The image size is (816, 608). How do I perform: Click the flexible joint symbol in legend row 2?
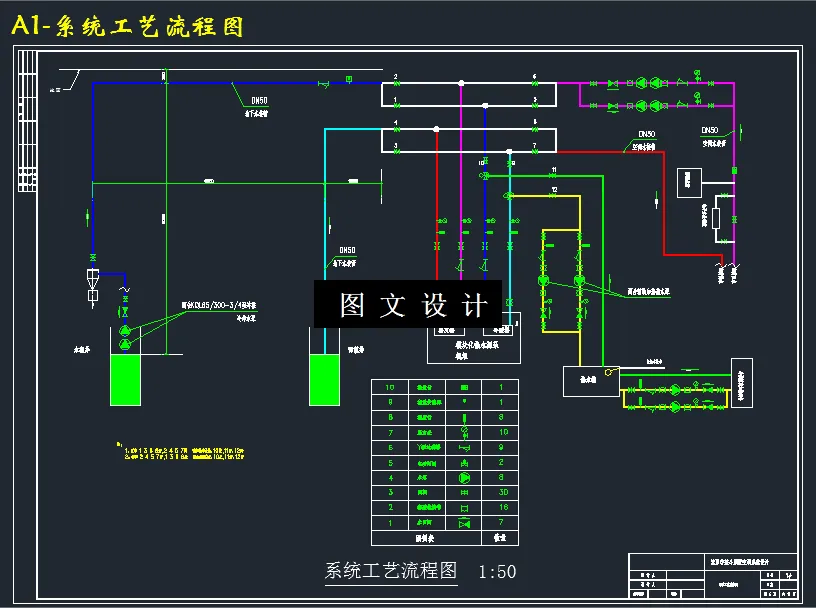[465, 507]
